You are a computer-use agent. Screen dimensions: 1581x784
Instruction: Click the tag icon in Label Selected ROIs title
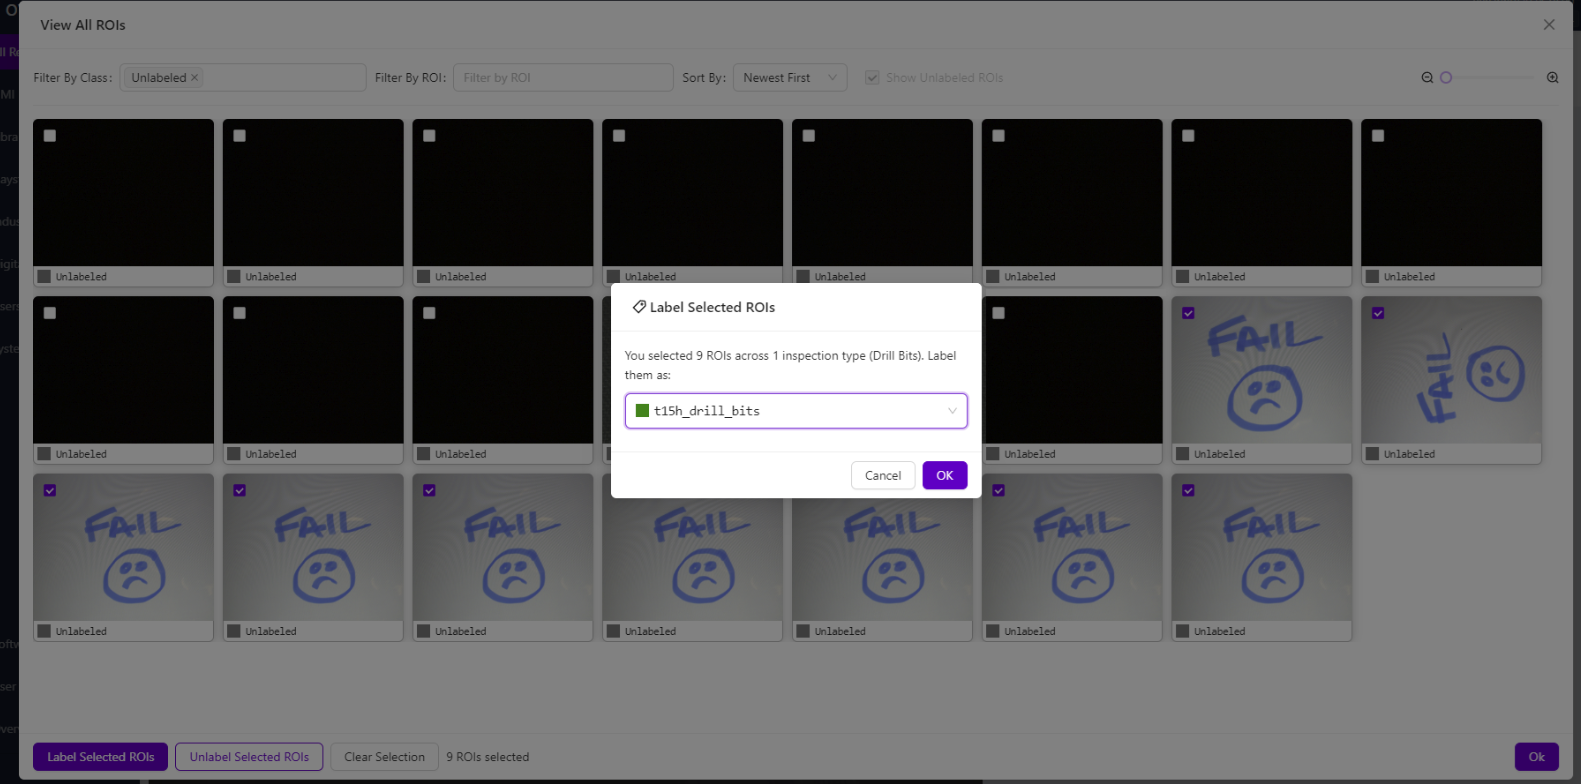tap(638, 307)
